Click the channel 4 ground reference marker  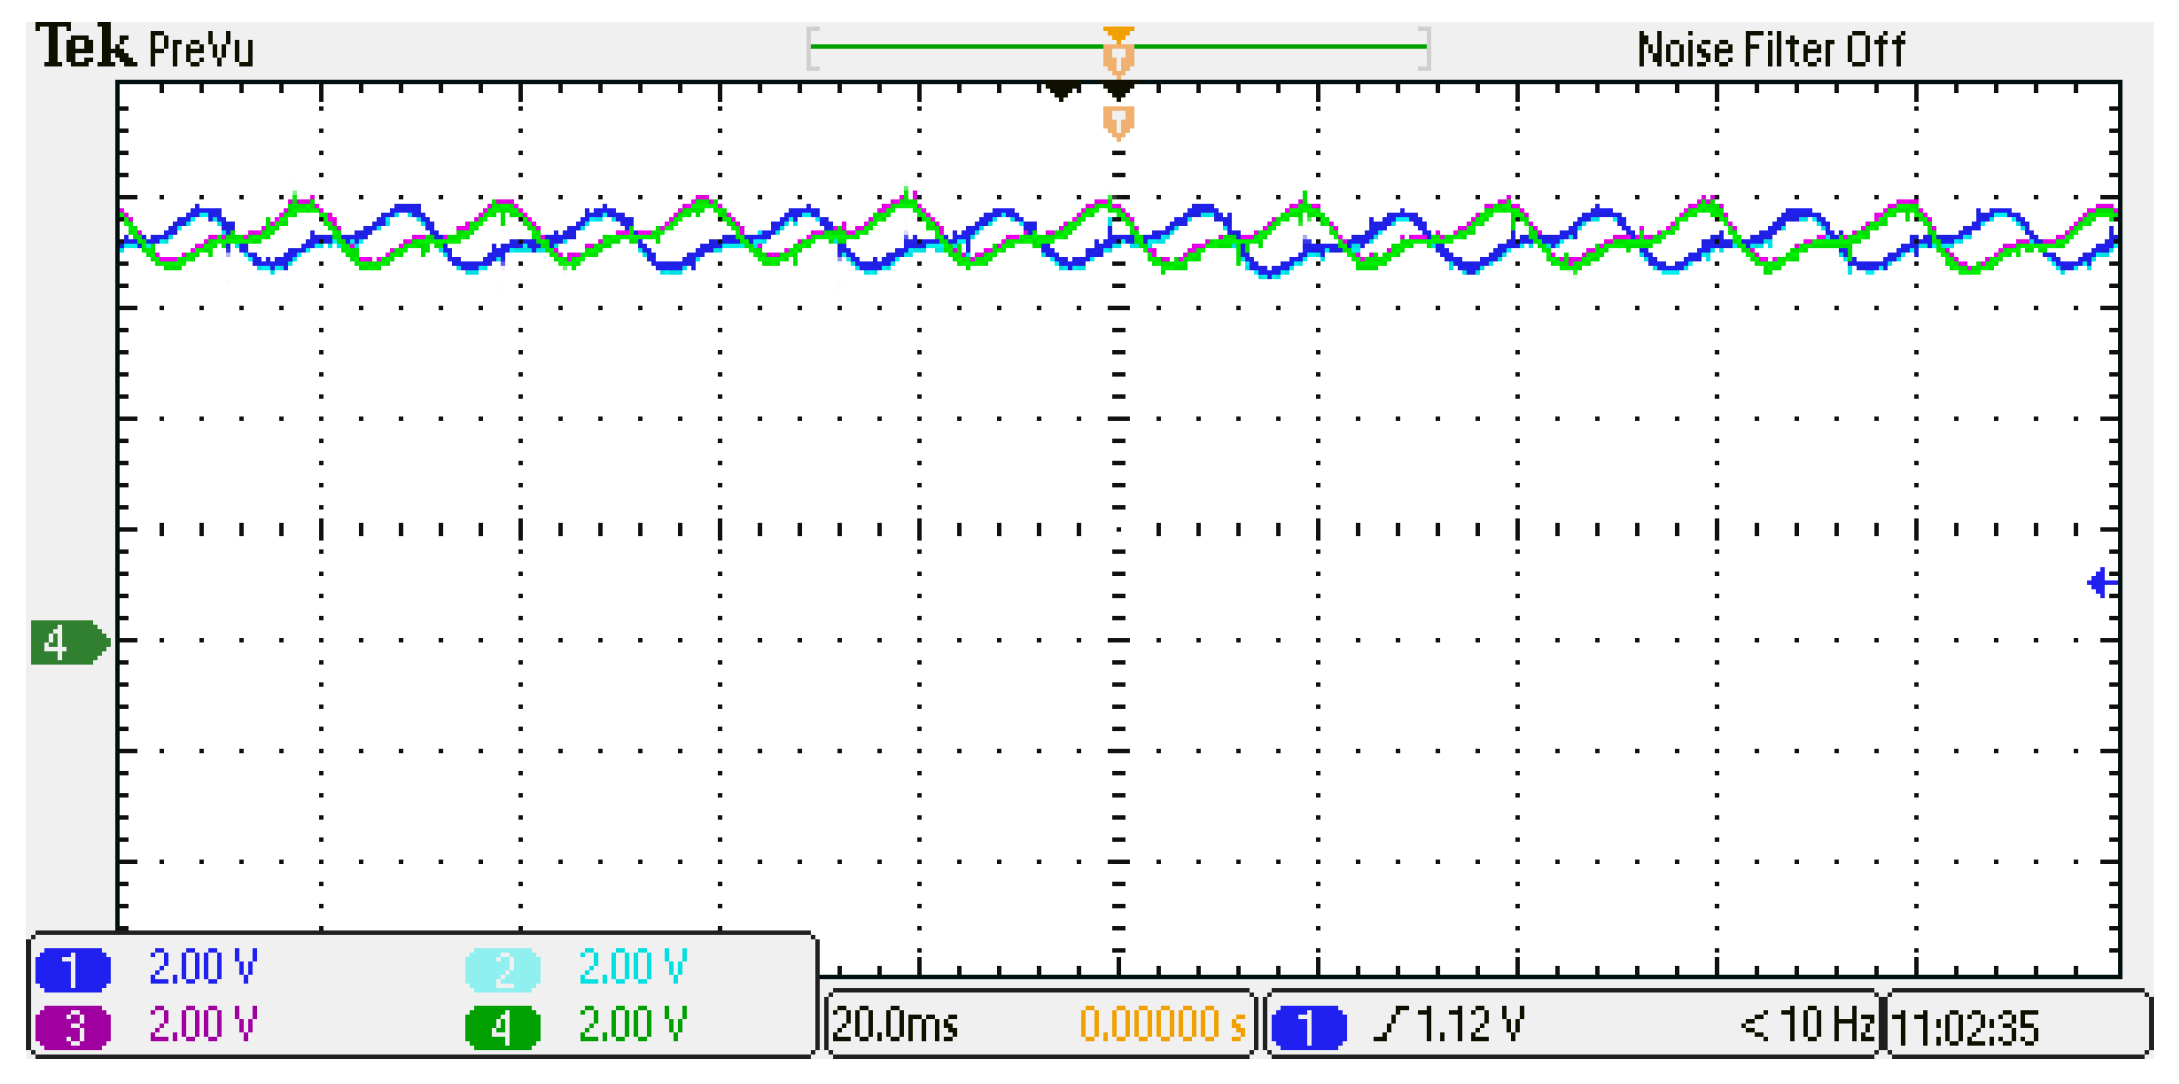tap(68, 642)
